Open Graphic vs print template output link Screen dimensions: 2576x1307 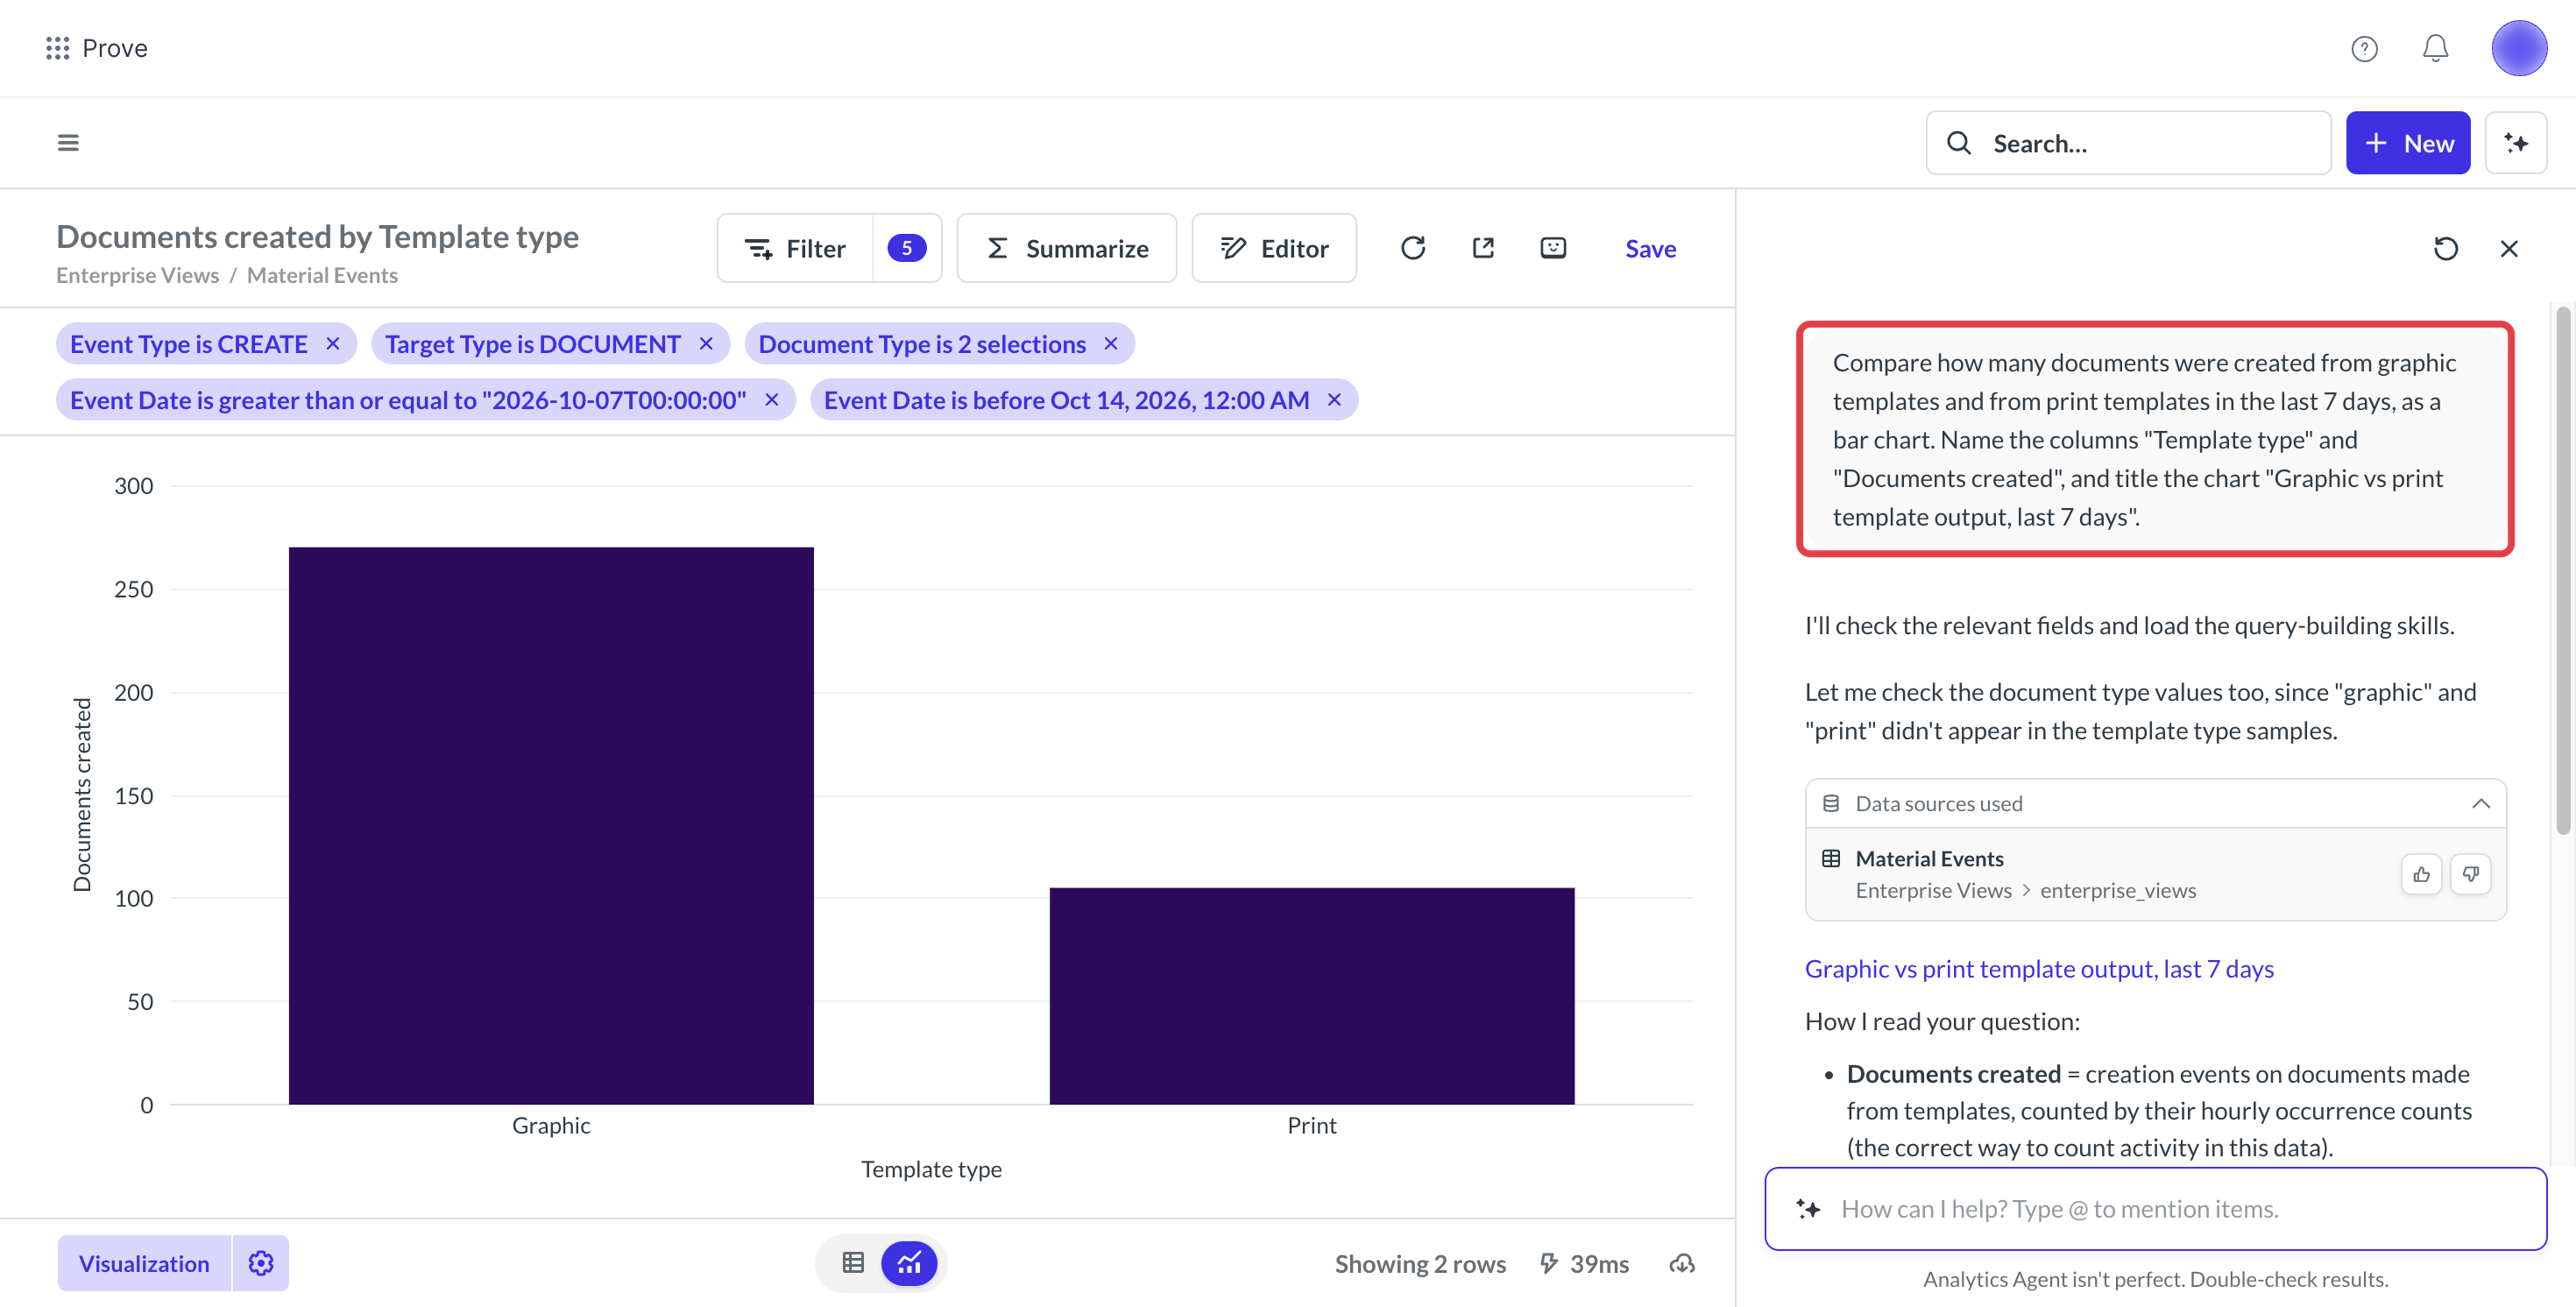[2038, 968]
